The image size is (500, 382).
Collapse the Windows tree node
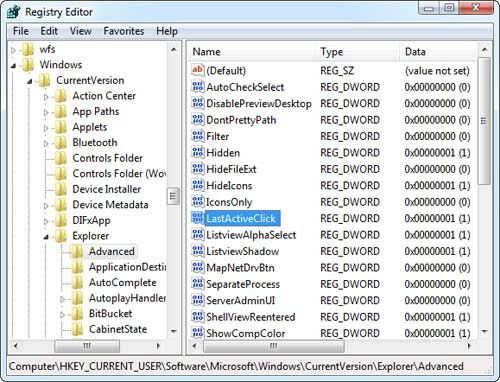click(13, 66)
